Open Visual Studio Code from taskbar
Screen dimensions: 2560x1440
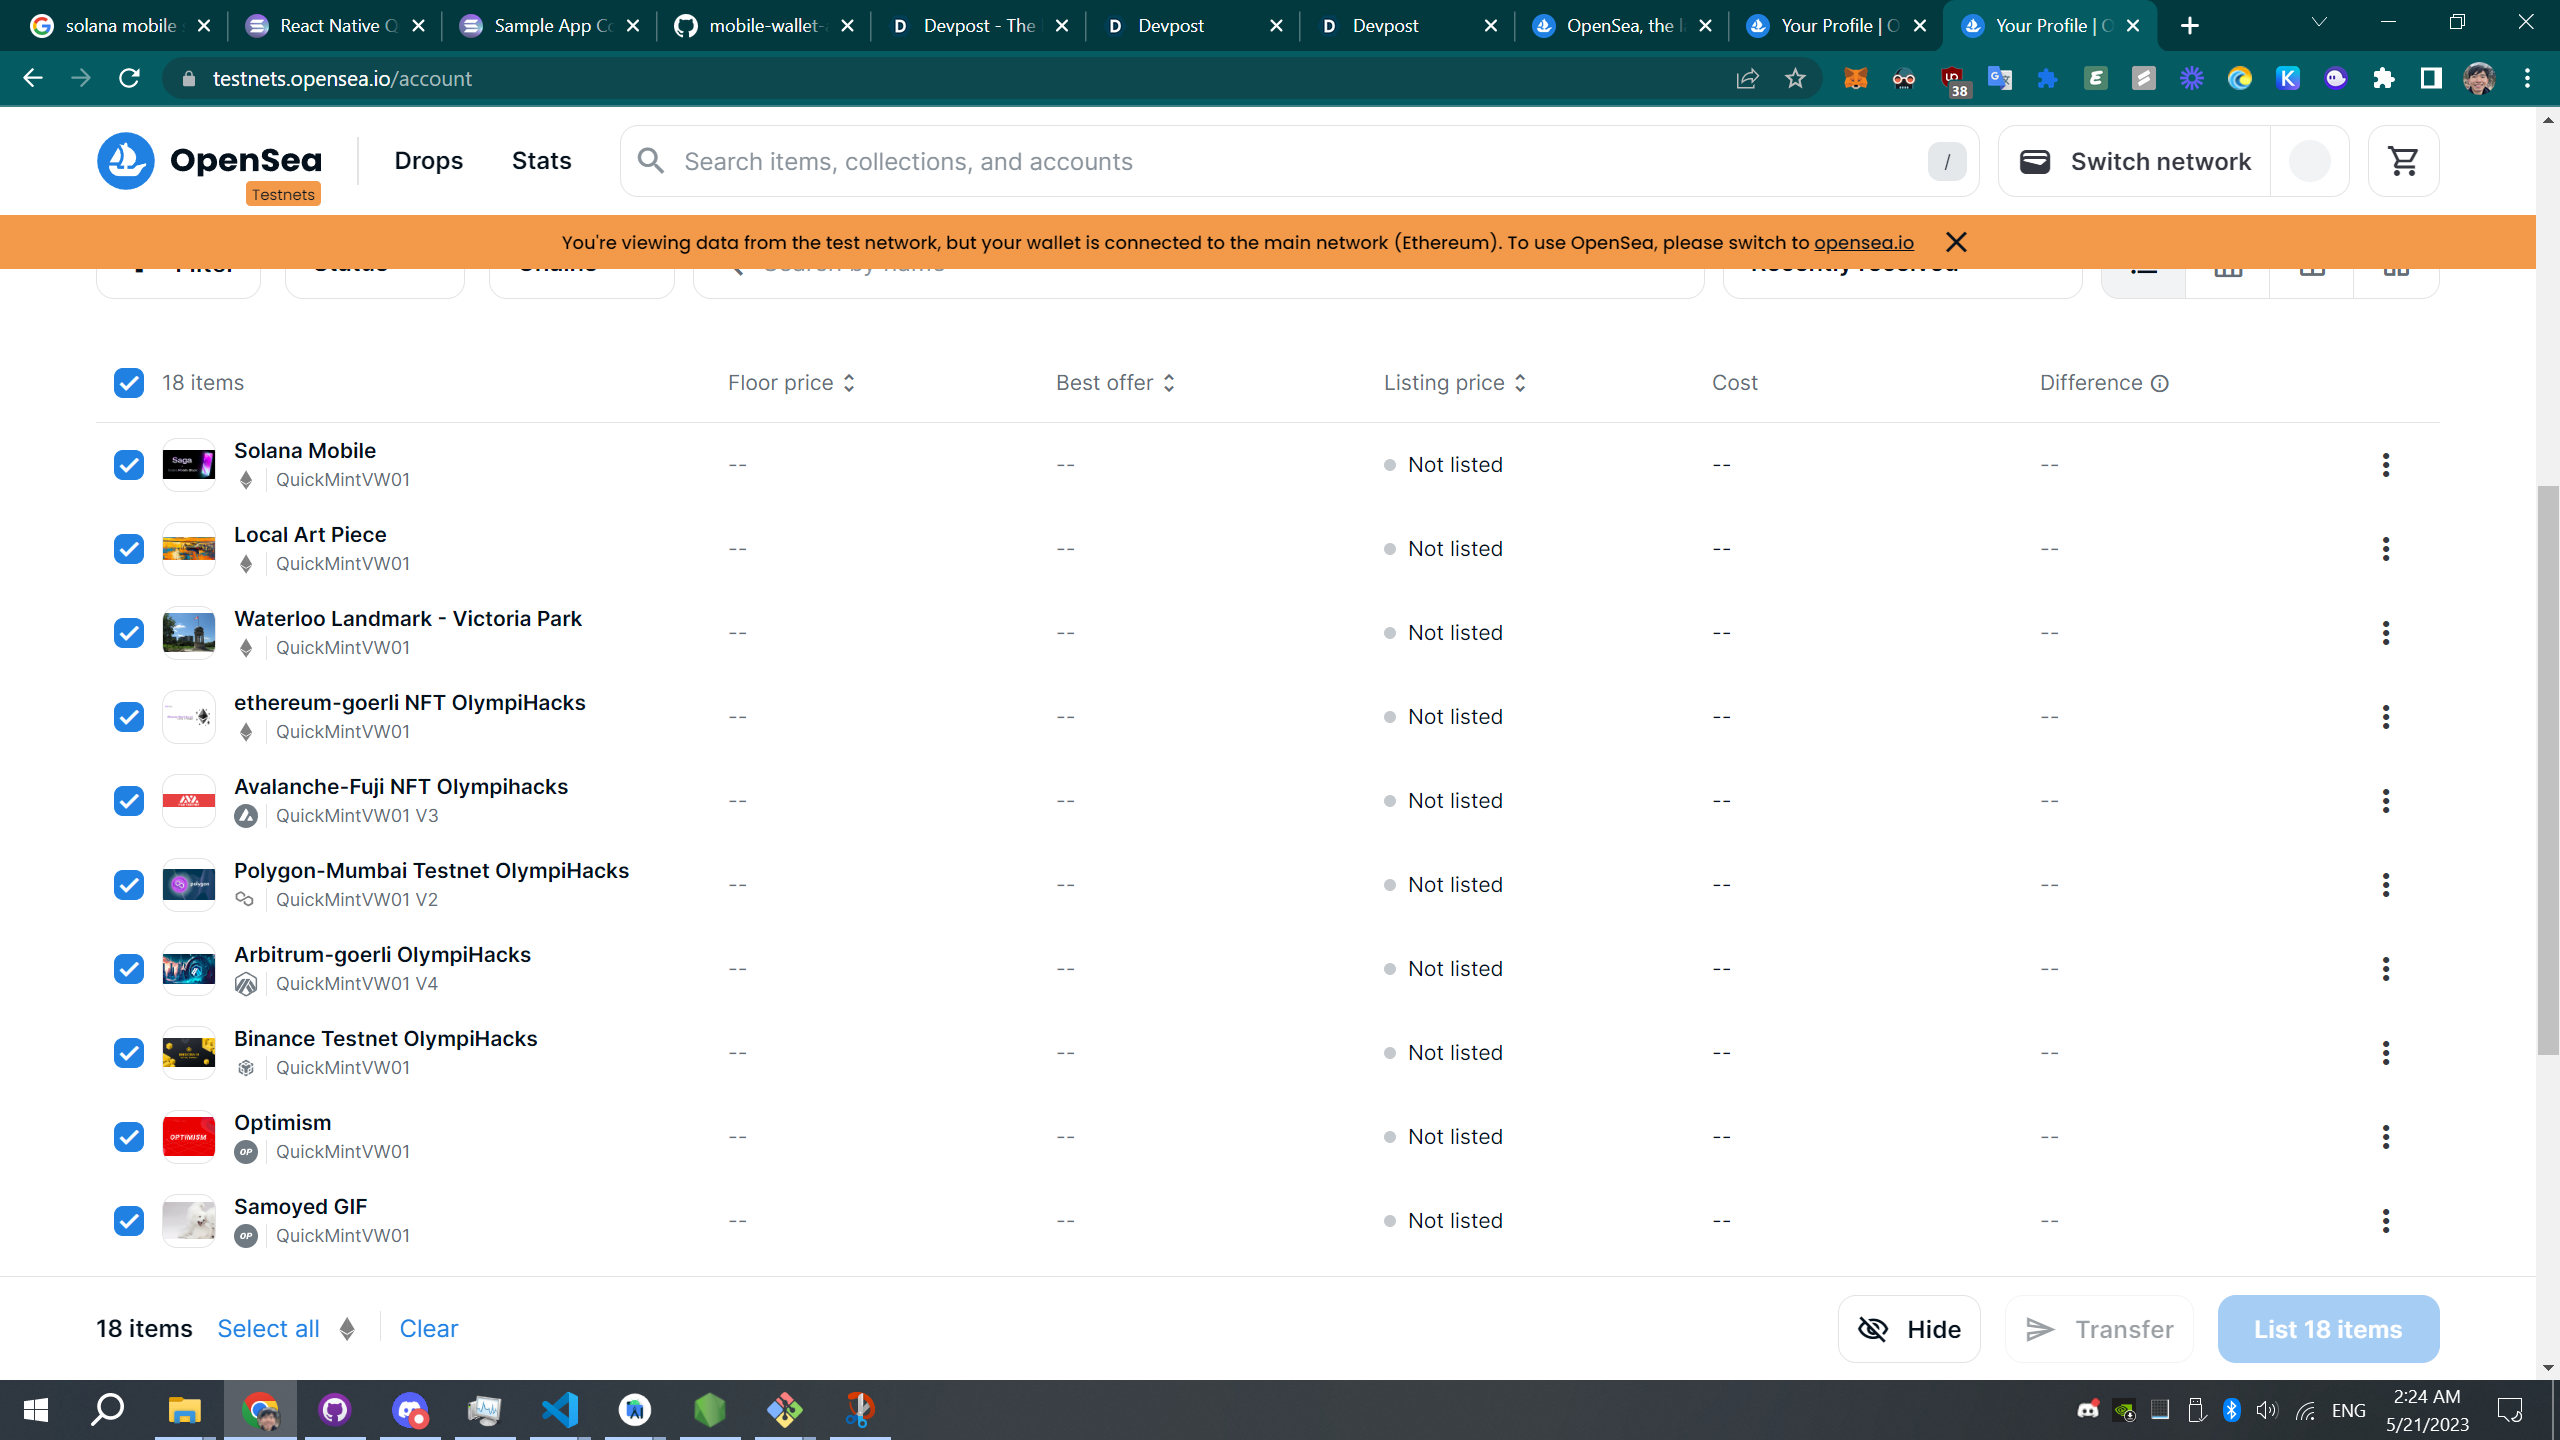[x=560, y=1410]
